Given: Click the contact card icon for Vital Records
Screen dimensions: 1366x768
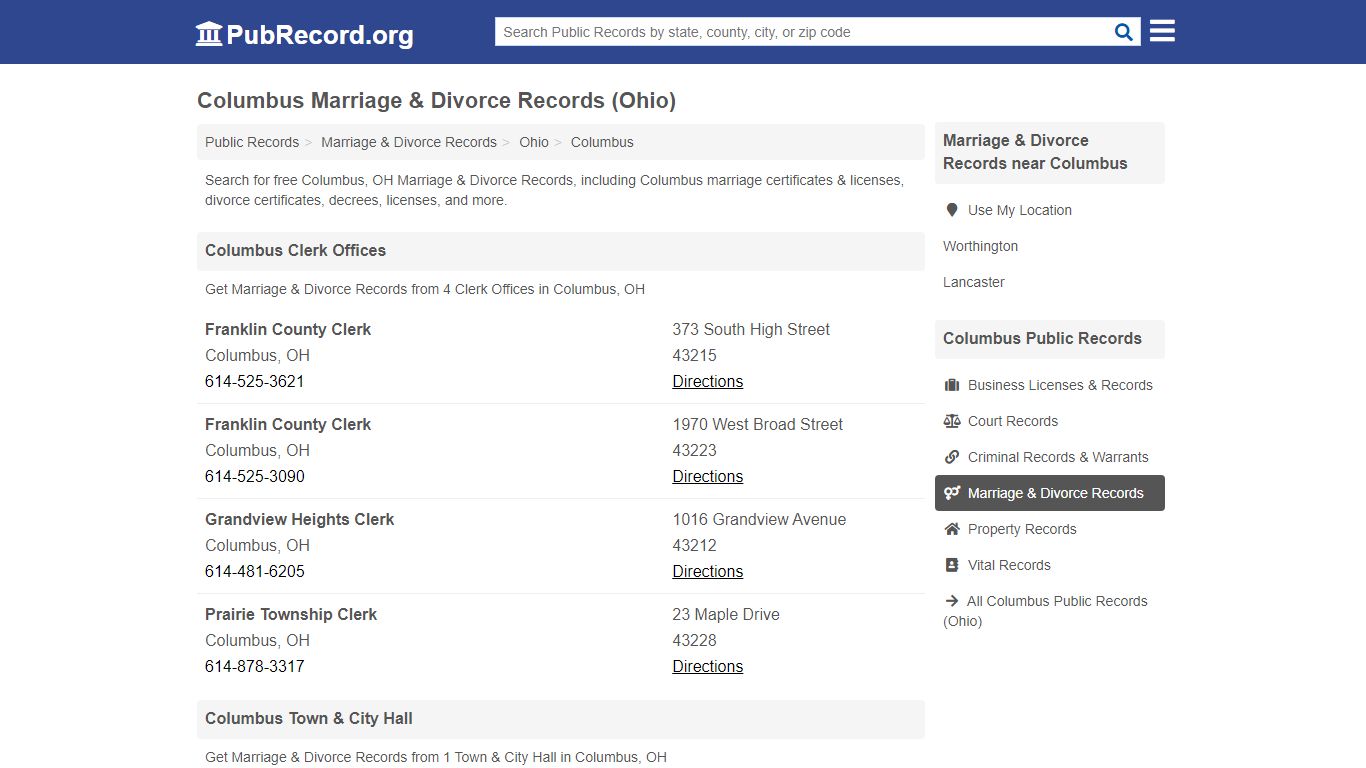Looking at the screenshot, I should click(x=952, y=565).
